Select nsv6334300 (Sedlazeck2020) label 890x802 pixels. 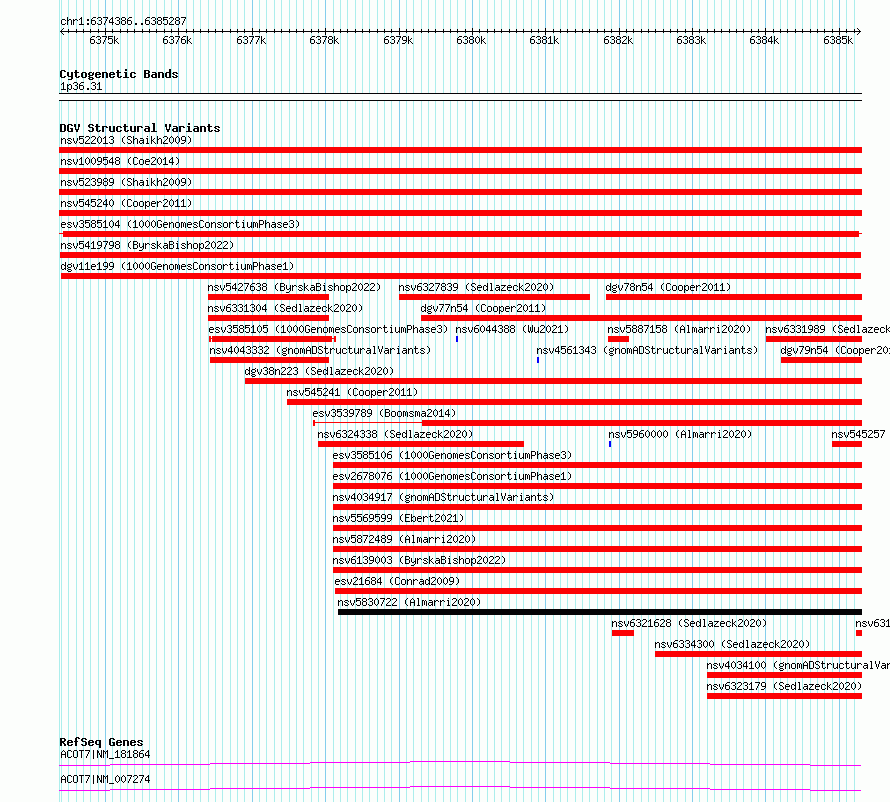(x=732, y=644)
